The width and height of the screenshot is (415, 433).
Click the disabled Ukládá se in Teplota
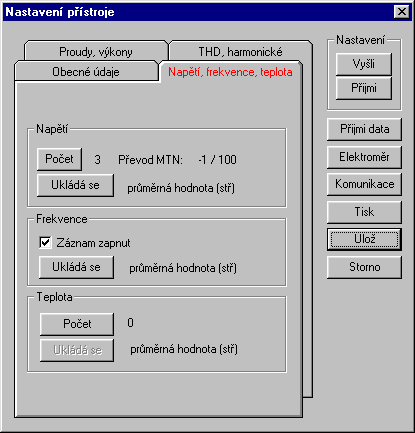(77, 350)
